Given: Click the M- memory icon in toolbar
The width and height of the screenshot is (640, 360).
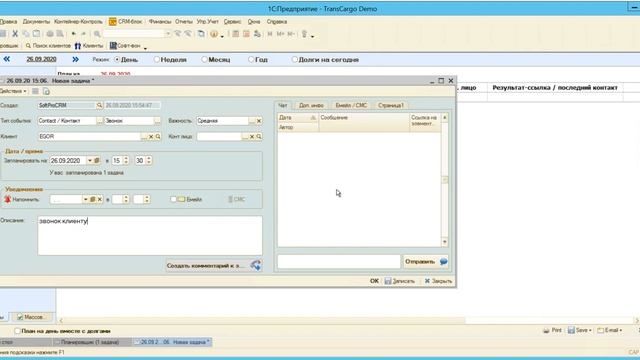Looking at the screenshot, I should 291,34.
